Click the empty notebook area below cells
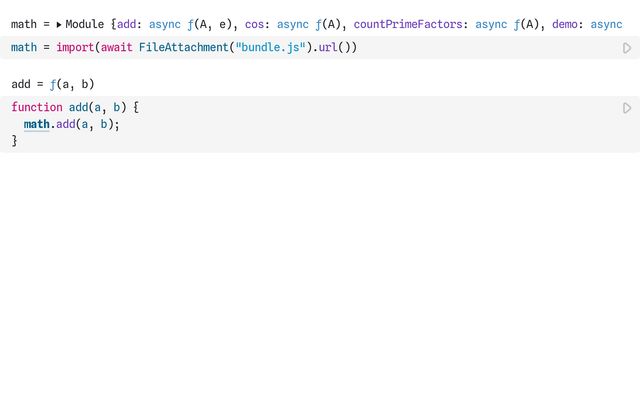The image size is (640, 400). tap(320, 280)
